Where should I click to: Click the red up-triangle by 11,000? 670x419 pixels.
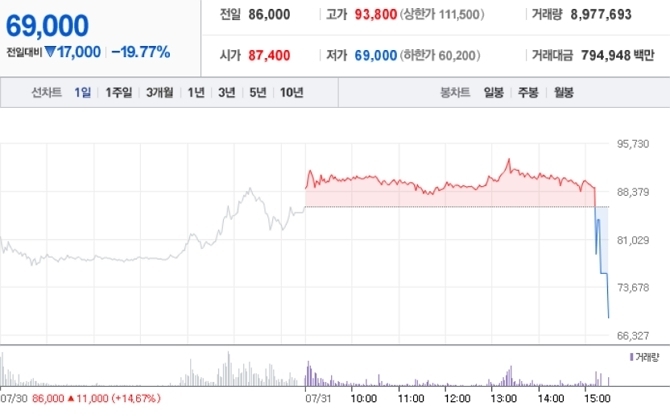pos(71,398)
